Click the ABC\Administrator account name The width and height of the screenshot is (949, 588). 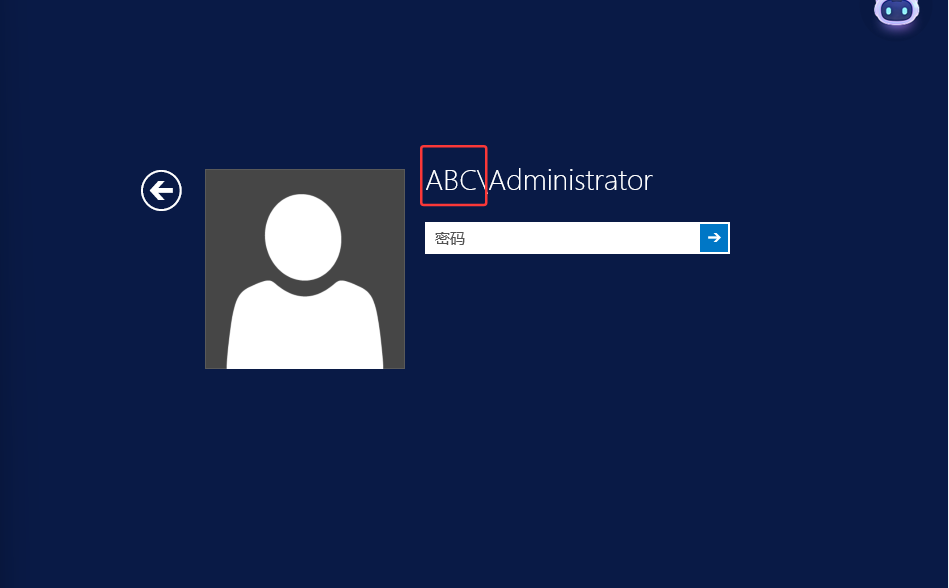point(539,180)
